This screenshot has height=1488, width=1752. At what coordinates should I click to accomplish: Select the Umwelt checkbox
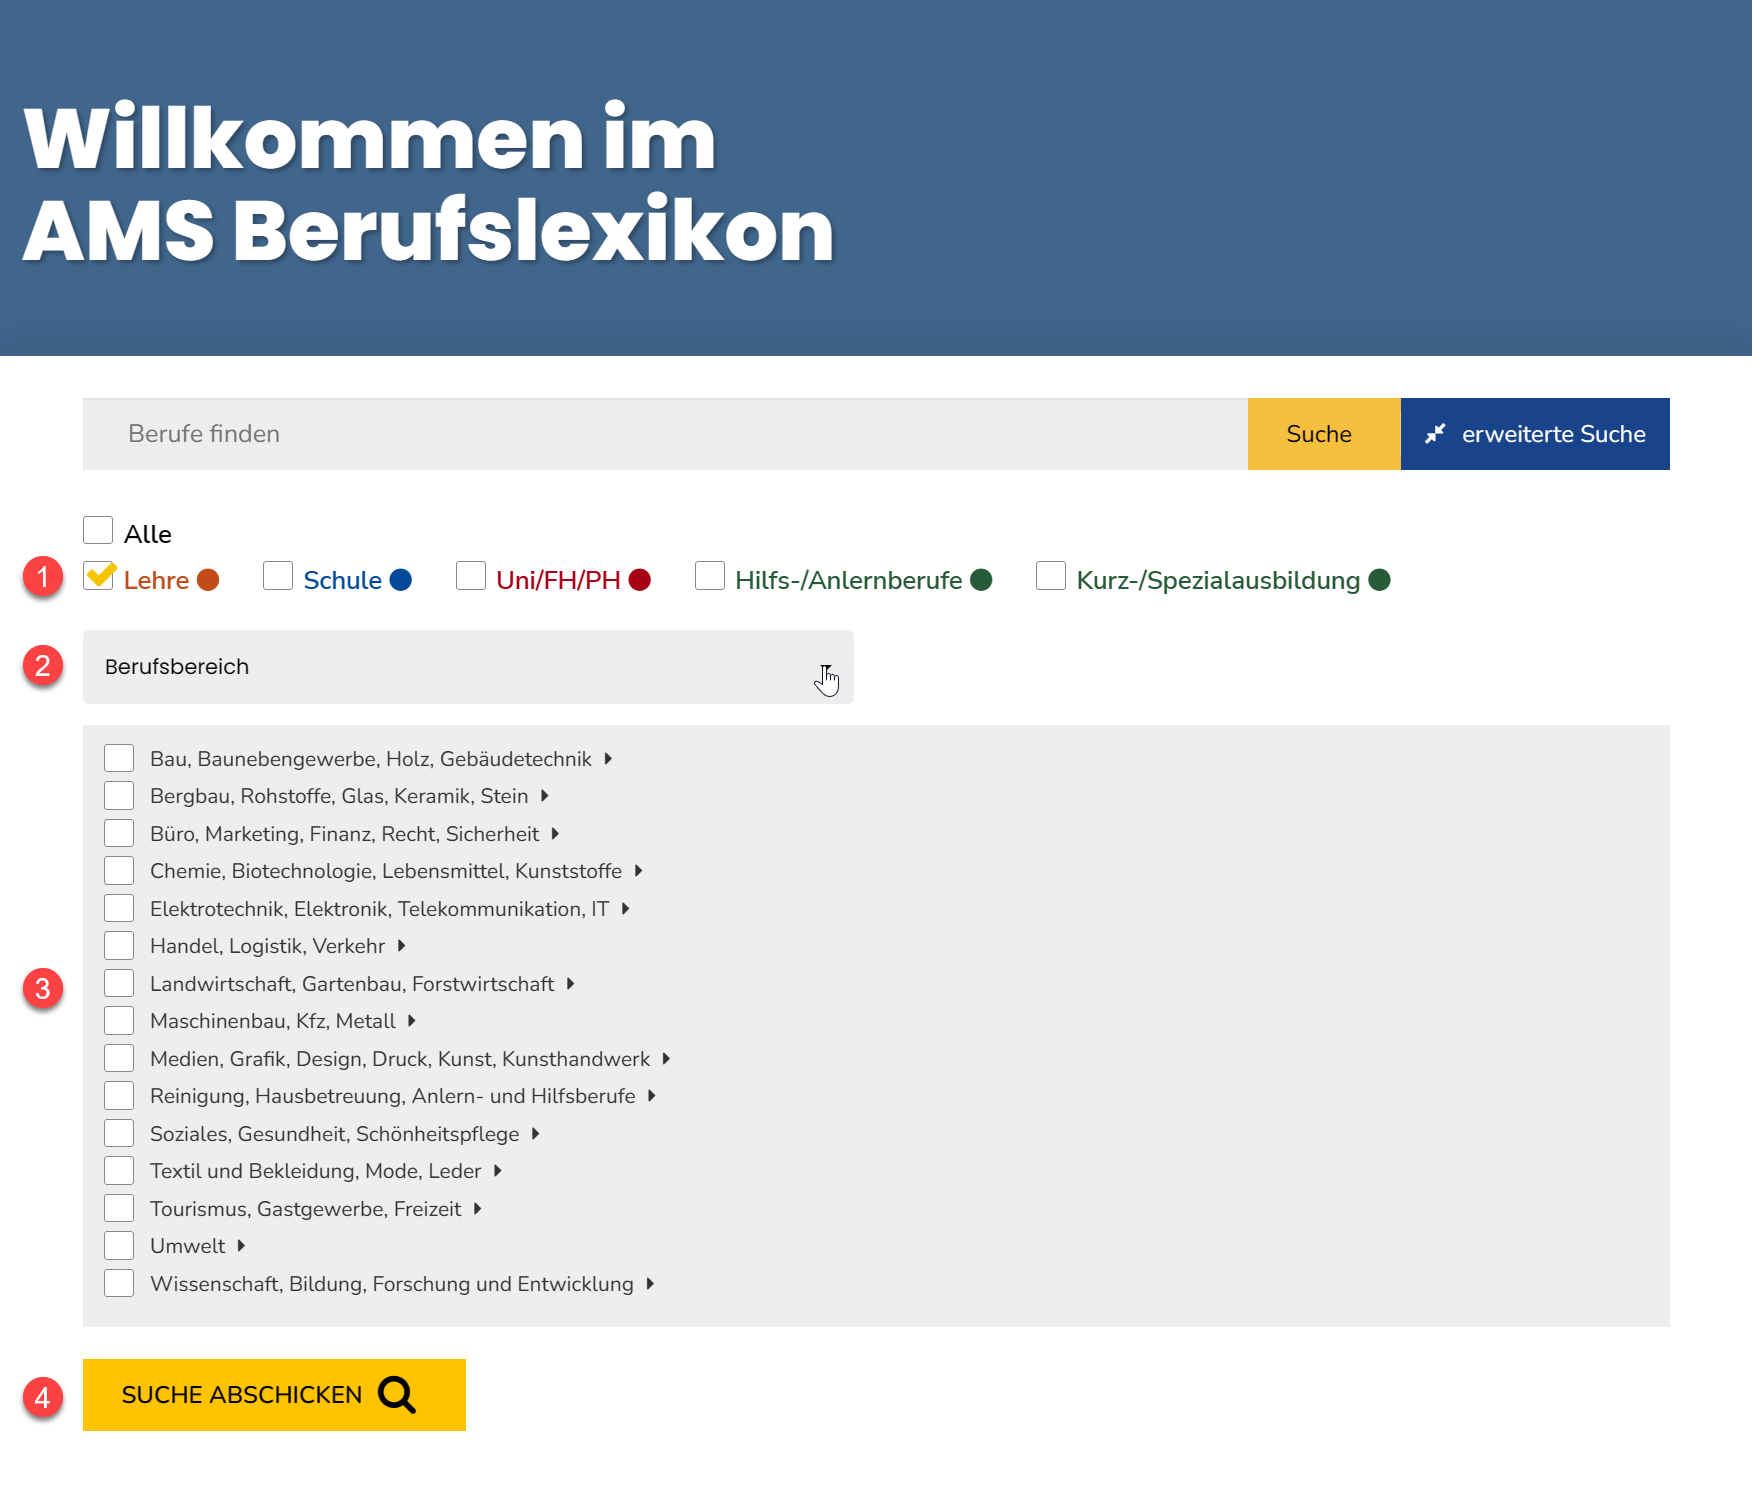coord(119,1245)
